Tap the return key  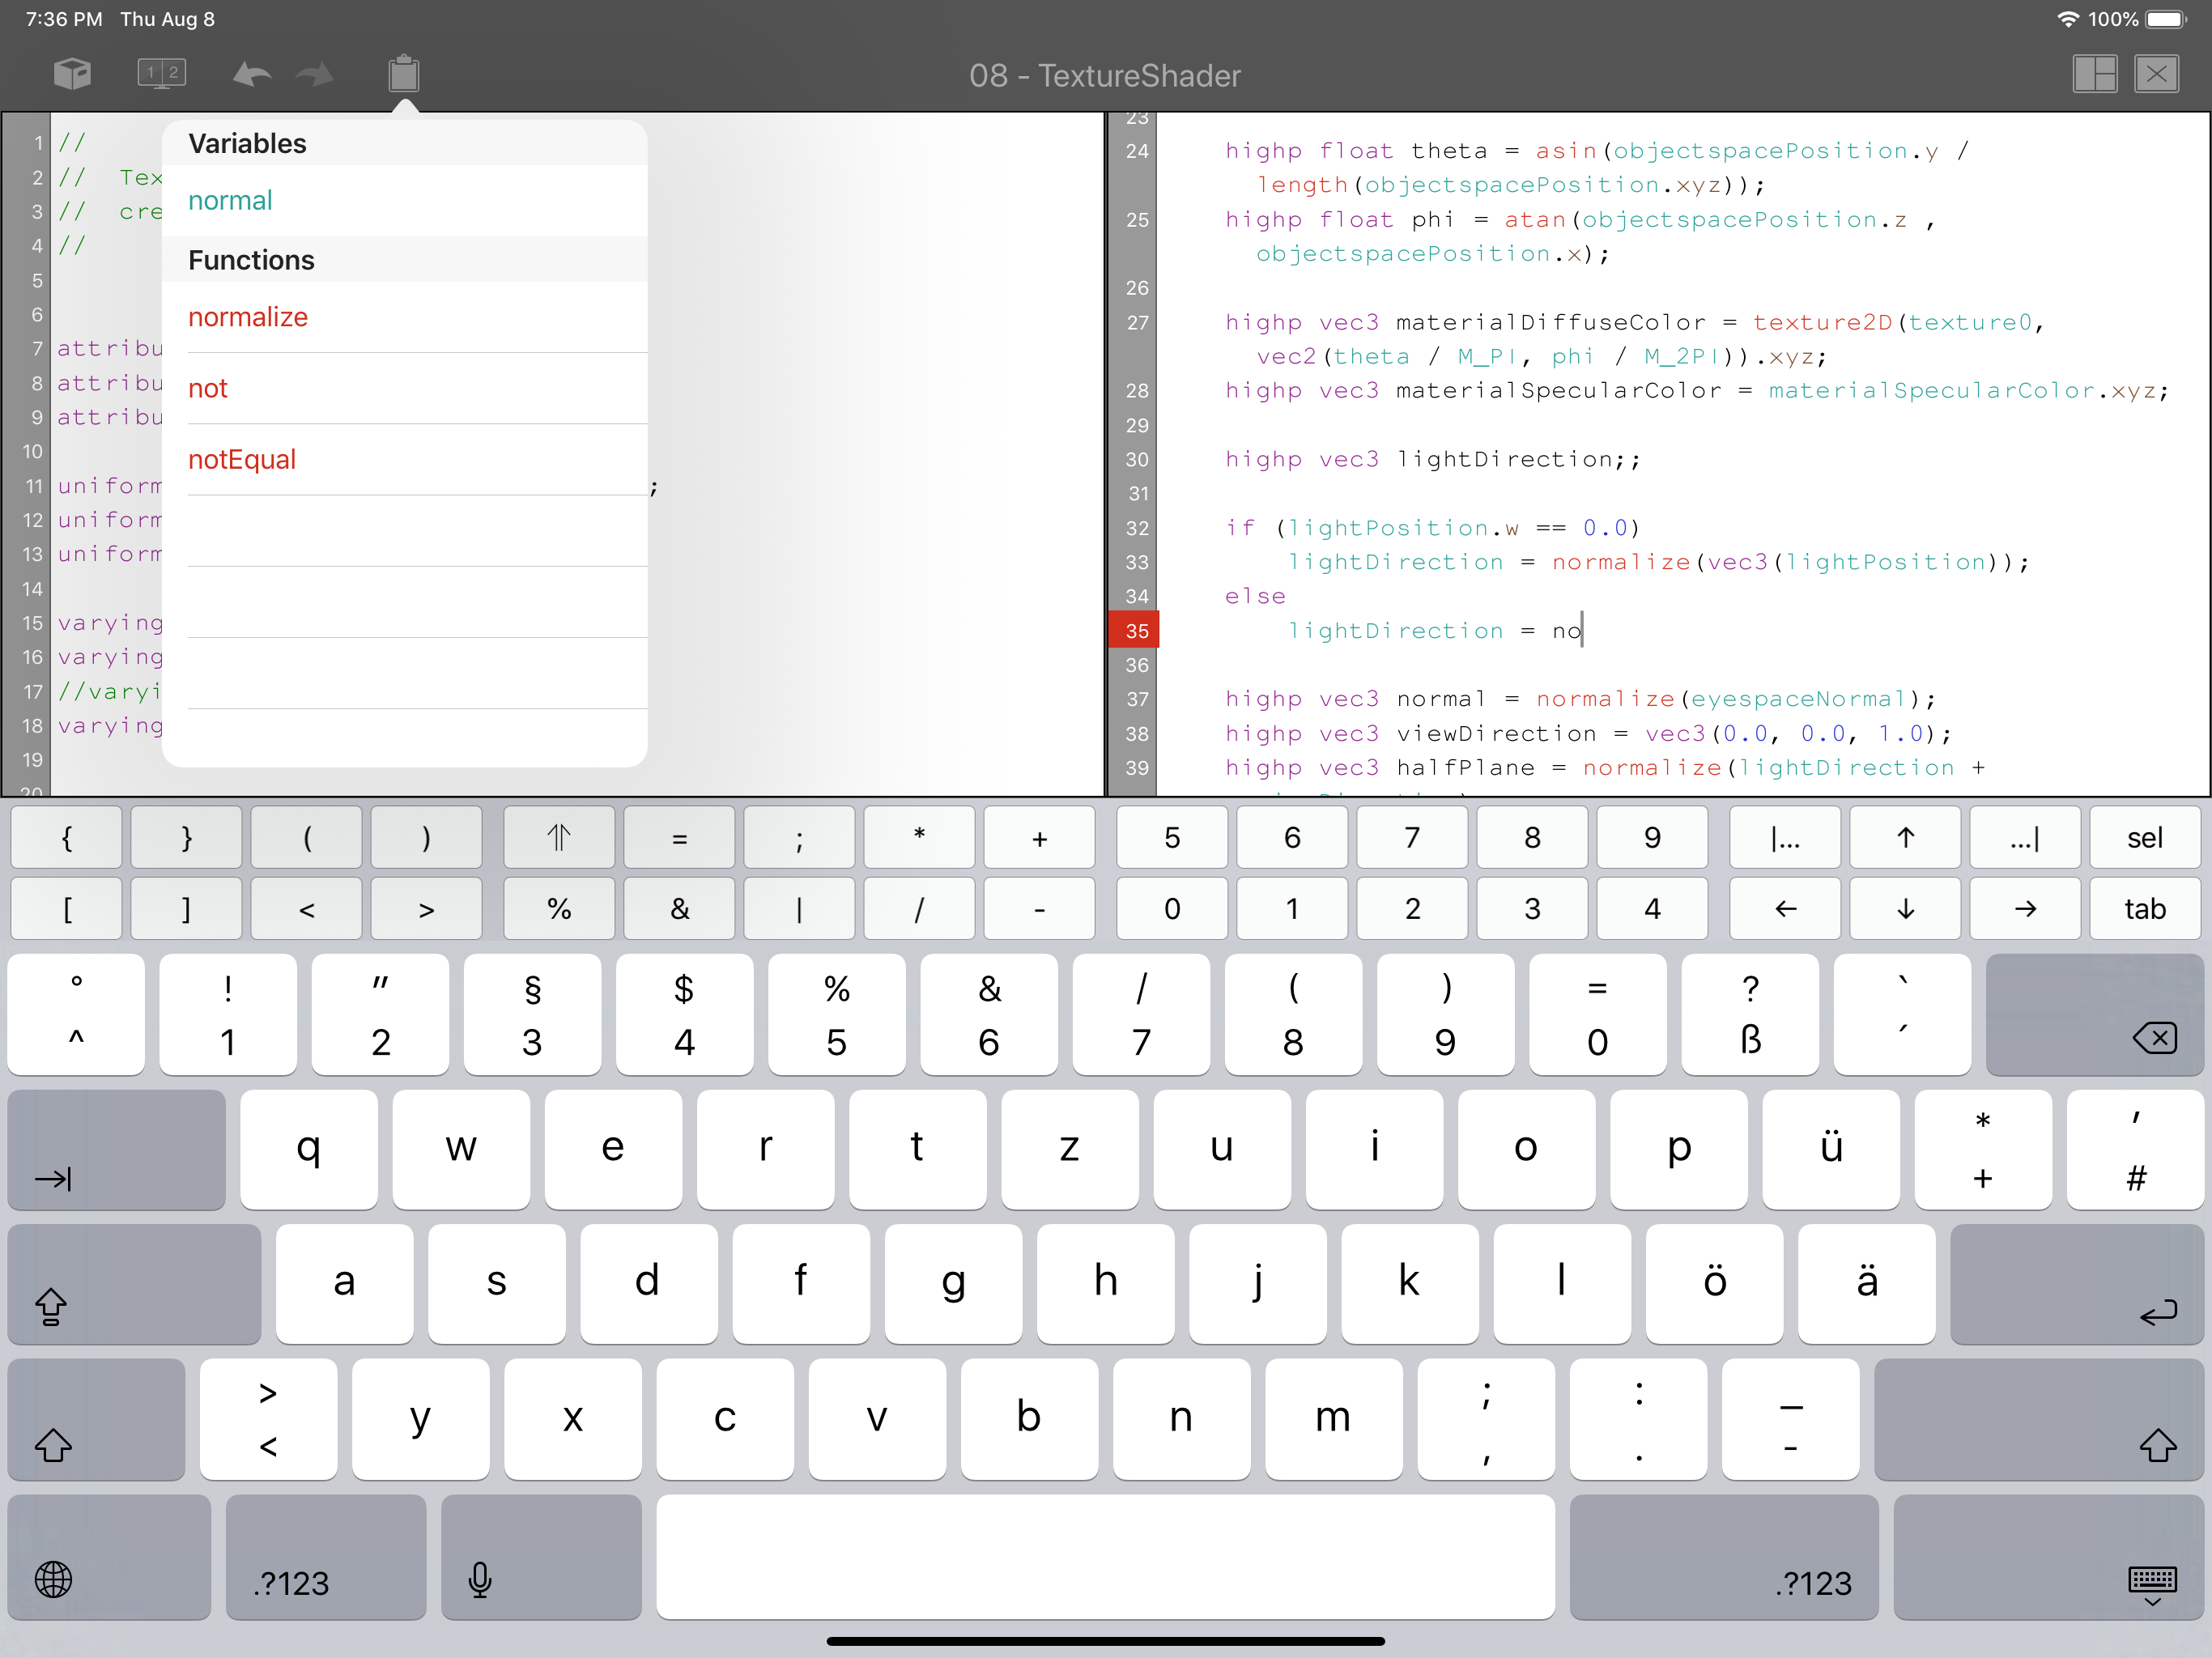click(2077, 1285)
